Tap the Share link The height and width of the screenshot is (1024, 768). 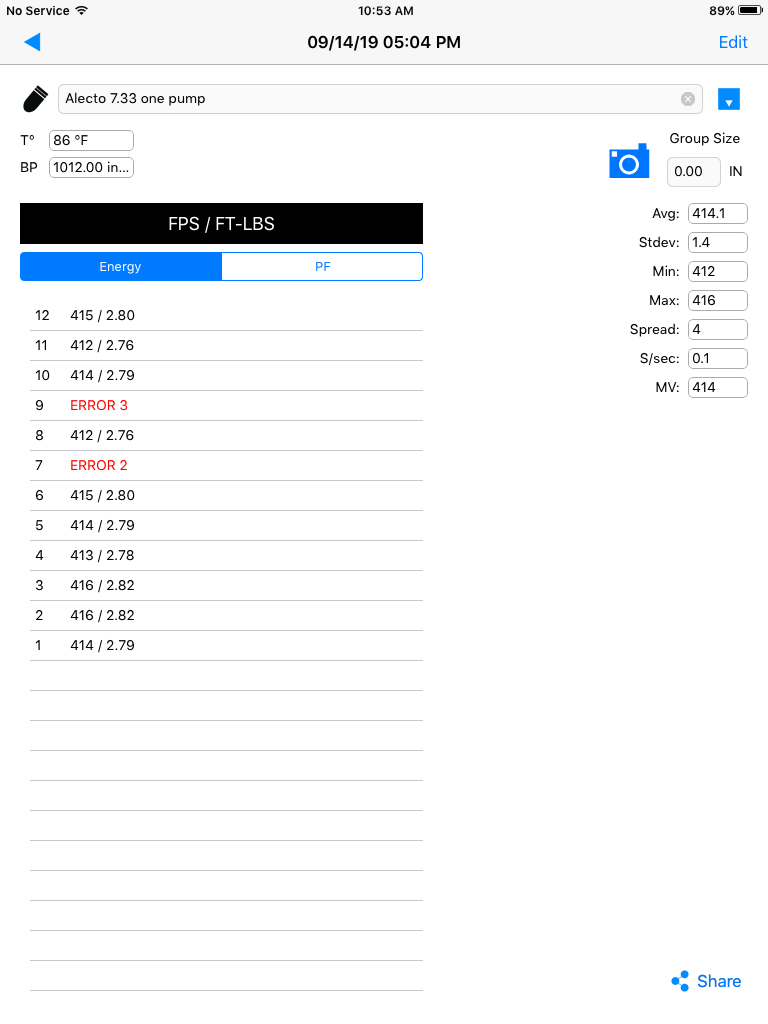coord(718,981)
